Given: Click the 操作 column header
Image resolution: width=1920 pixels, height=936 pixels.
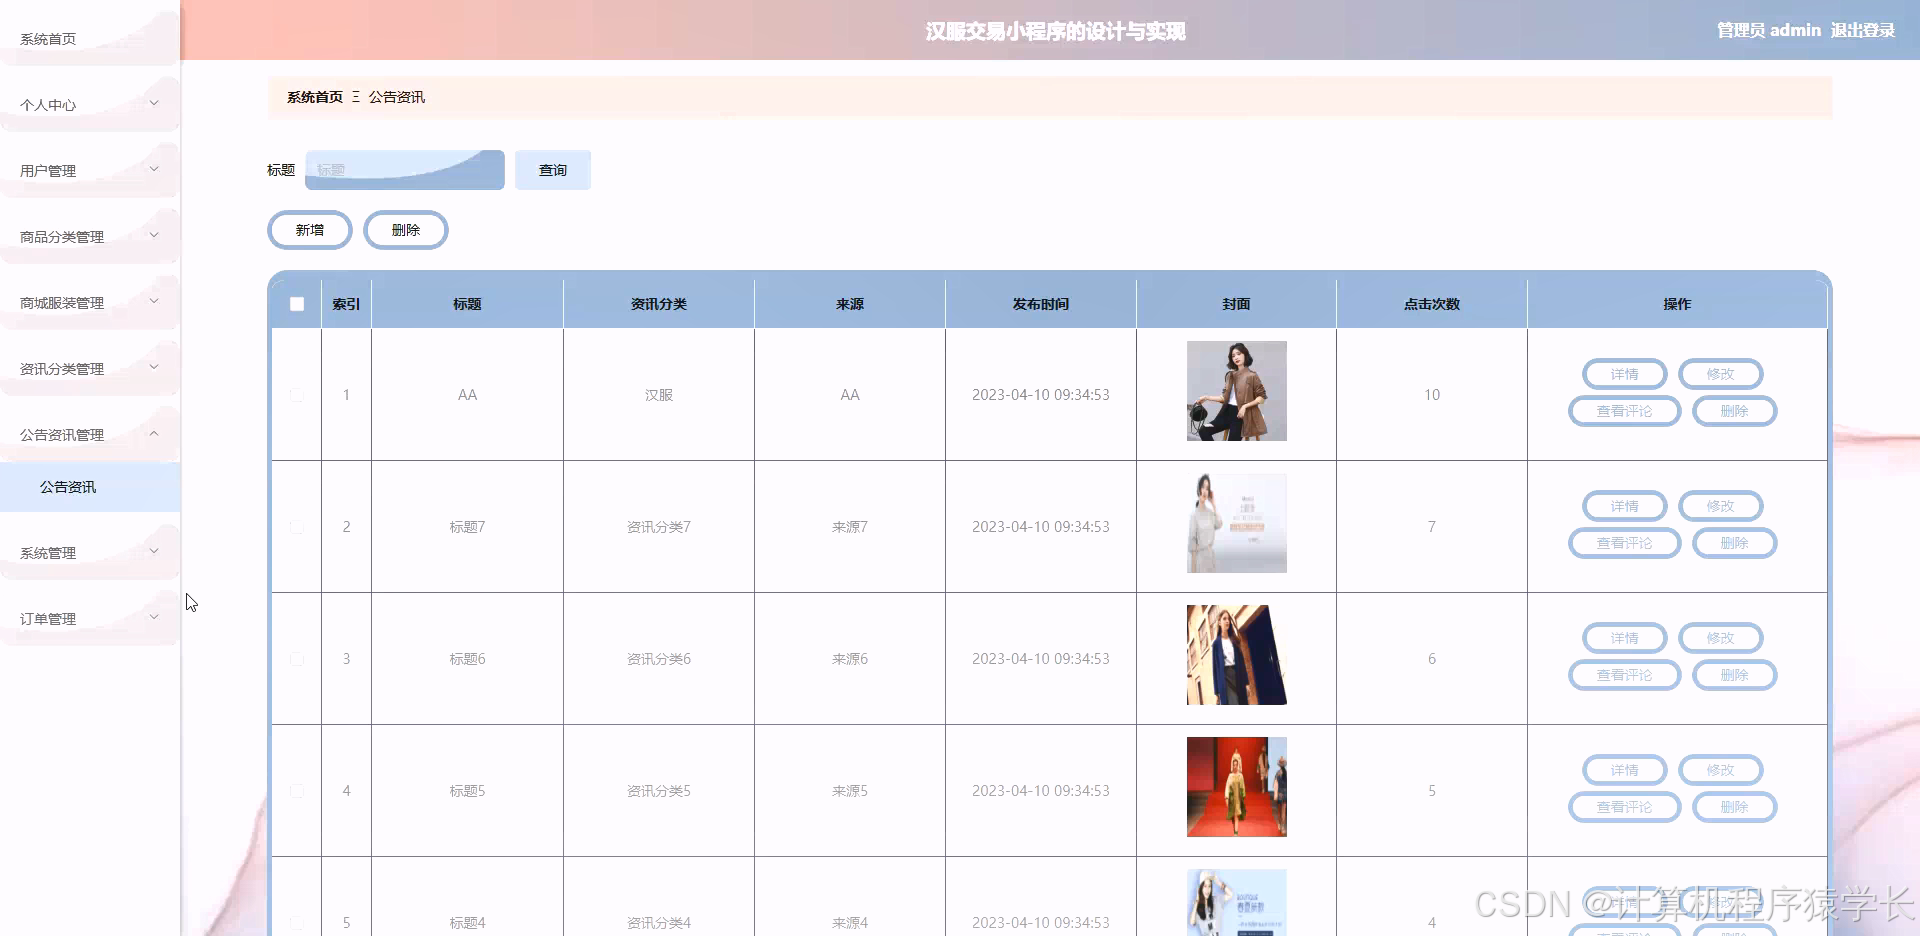Looking at the screenshot, I should pos(1677,304).
